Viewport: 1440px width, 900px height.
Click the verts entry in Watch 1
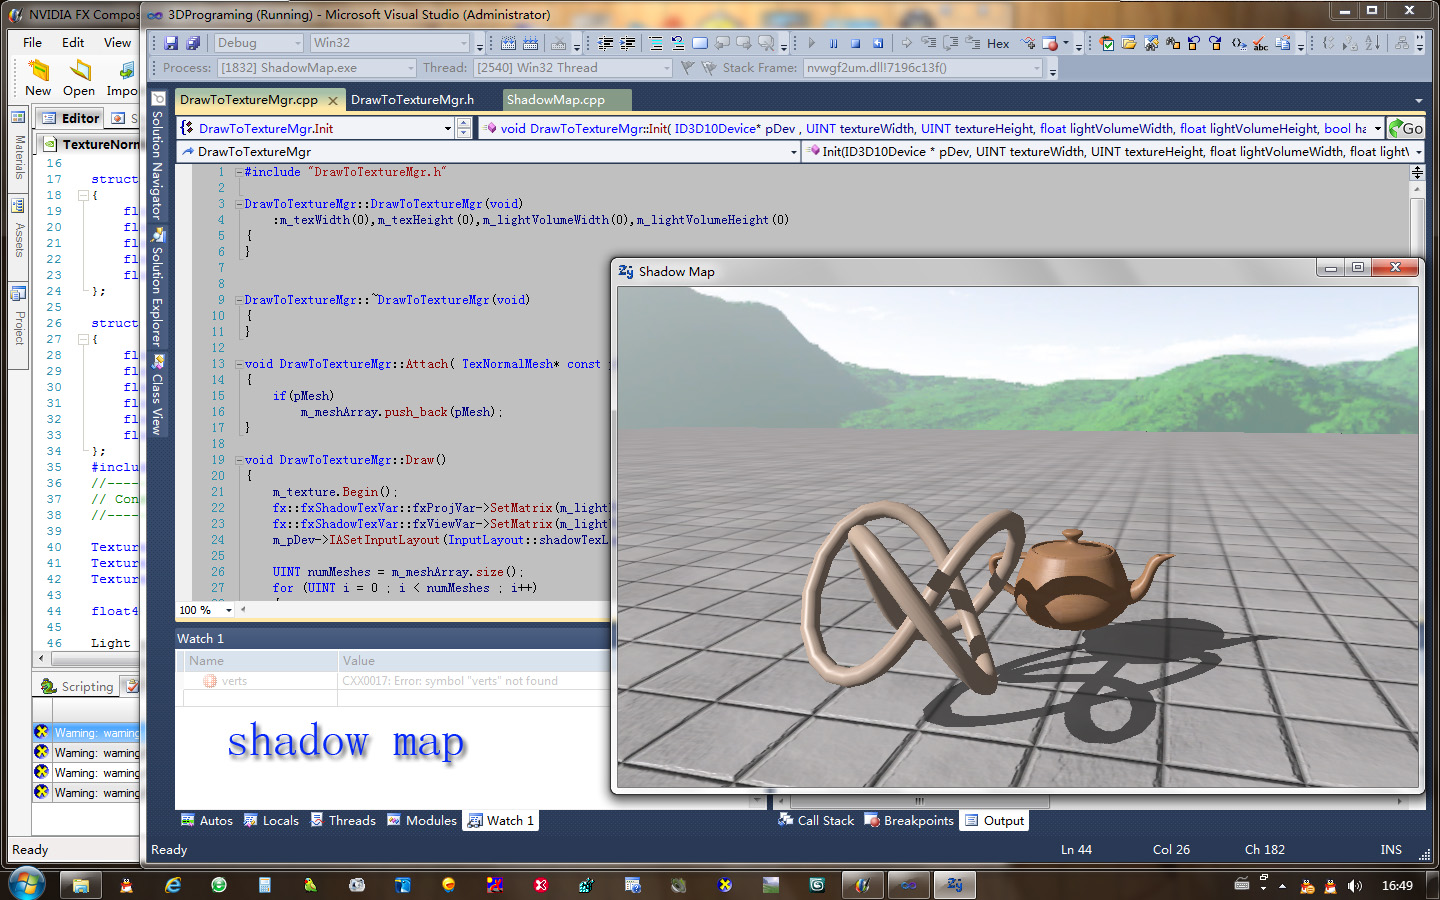point(234,681)
